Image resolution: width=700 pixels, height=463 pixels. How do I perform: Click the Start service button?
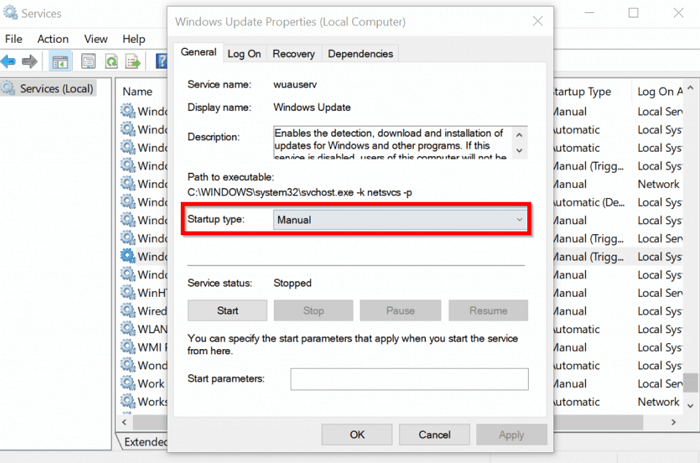227,310
